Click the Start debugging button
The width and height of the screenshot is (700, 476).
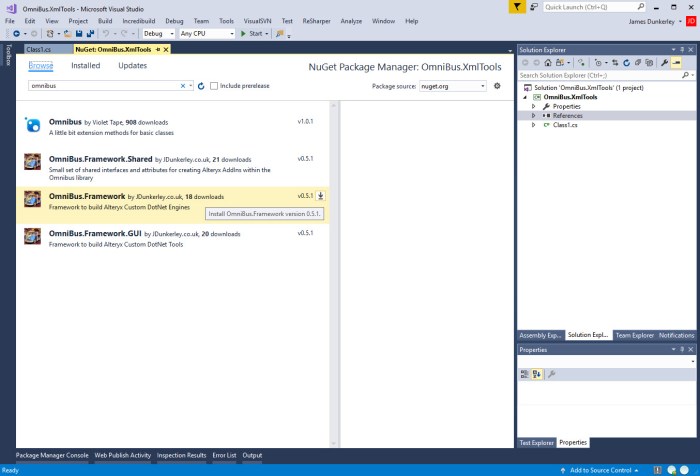251,33
